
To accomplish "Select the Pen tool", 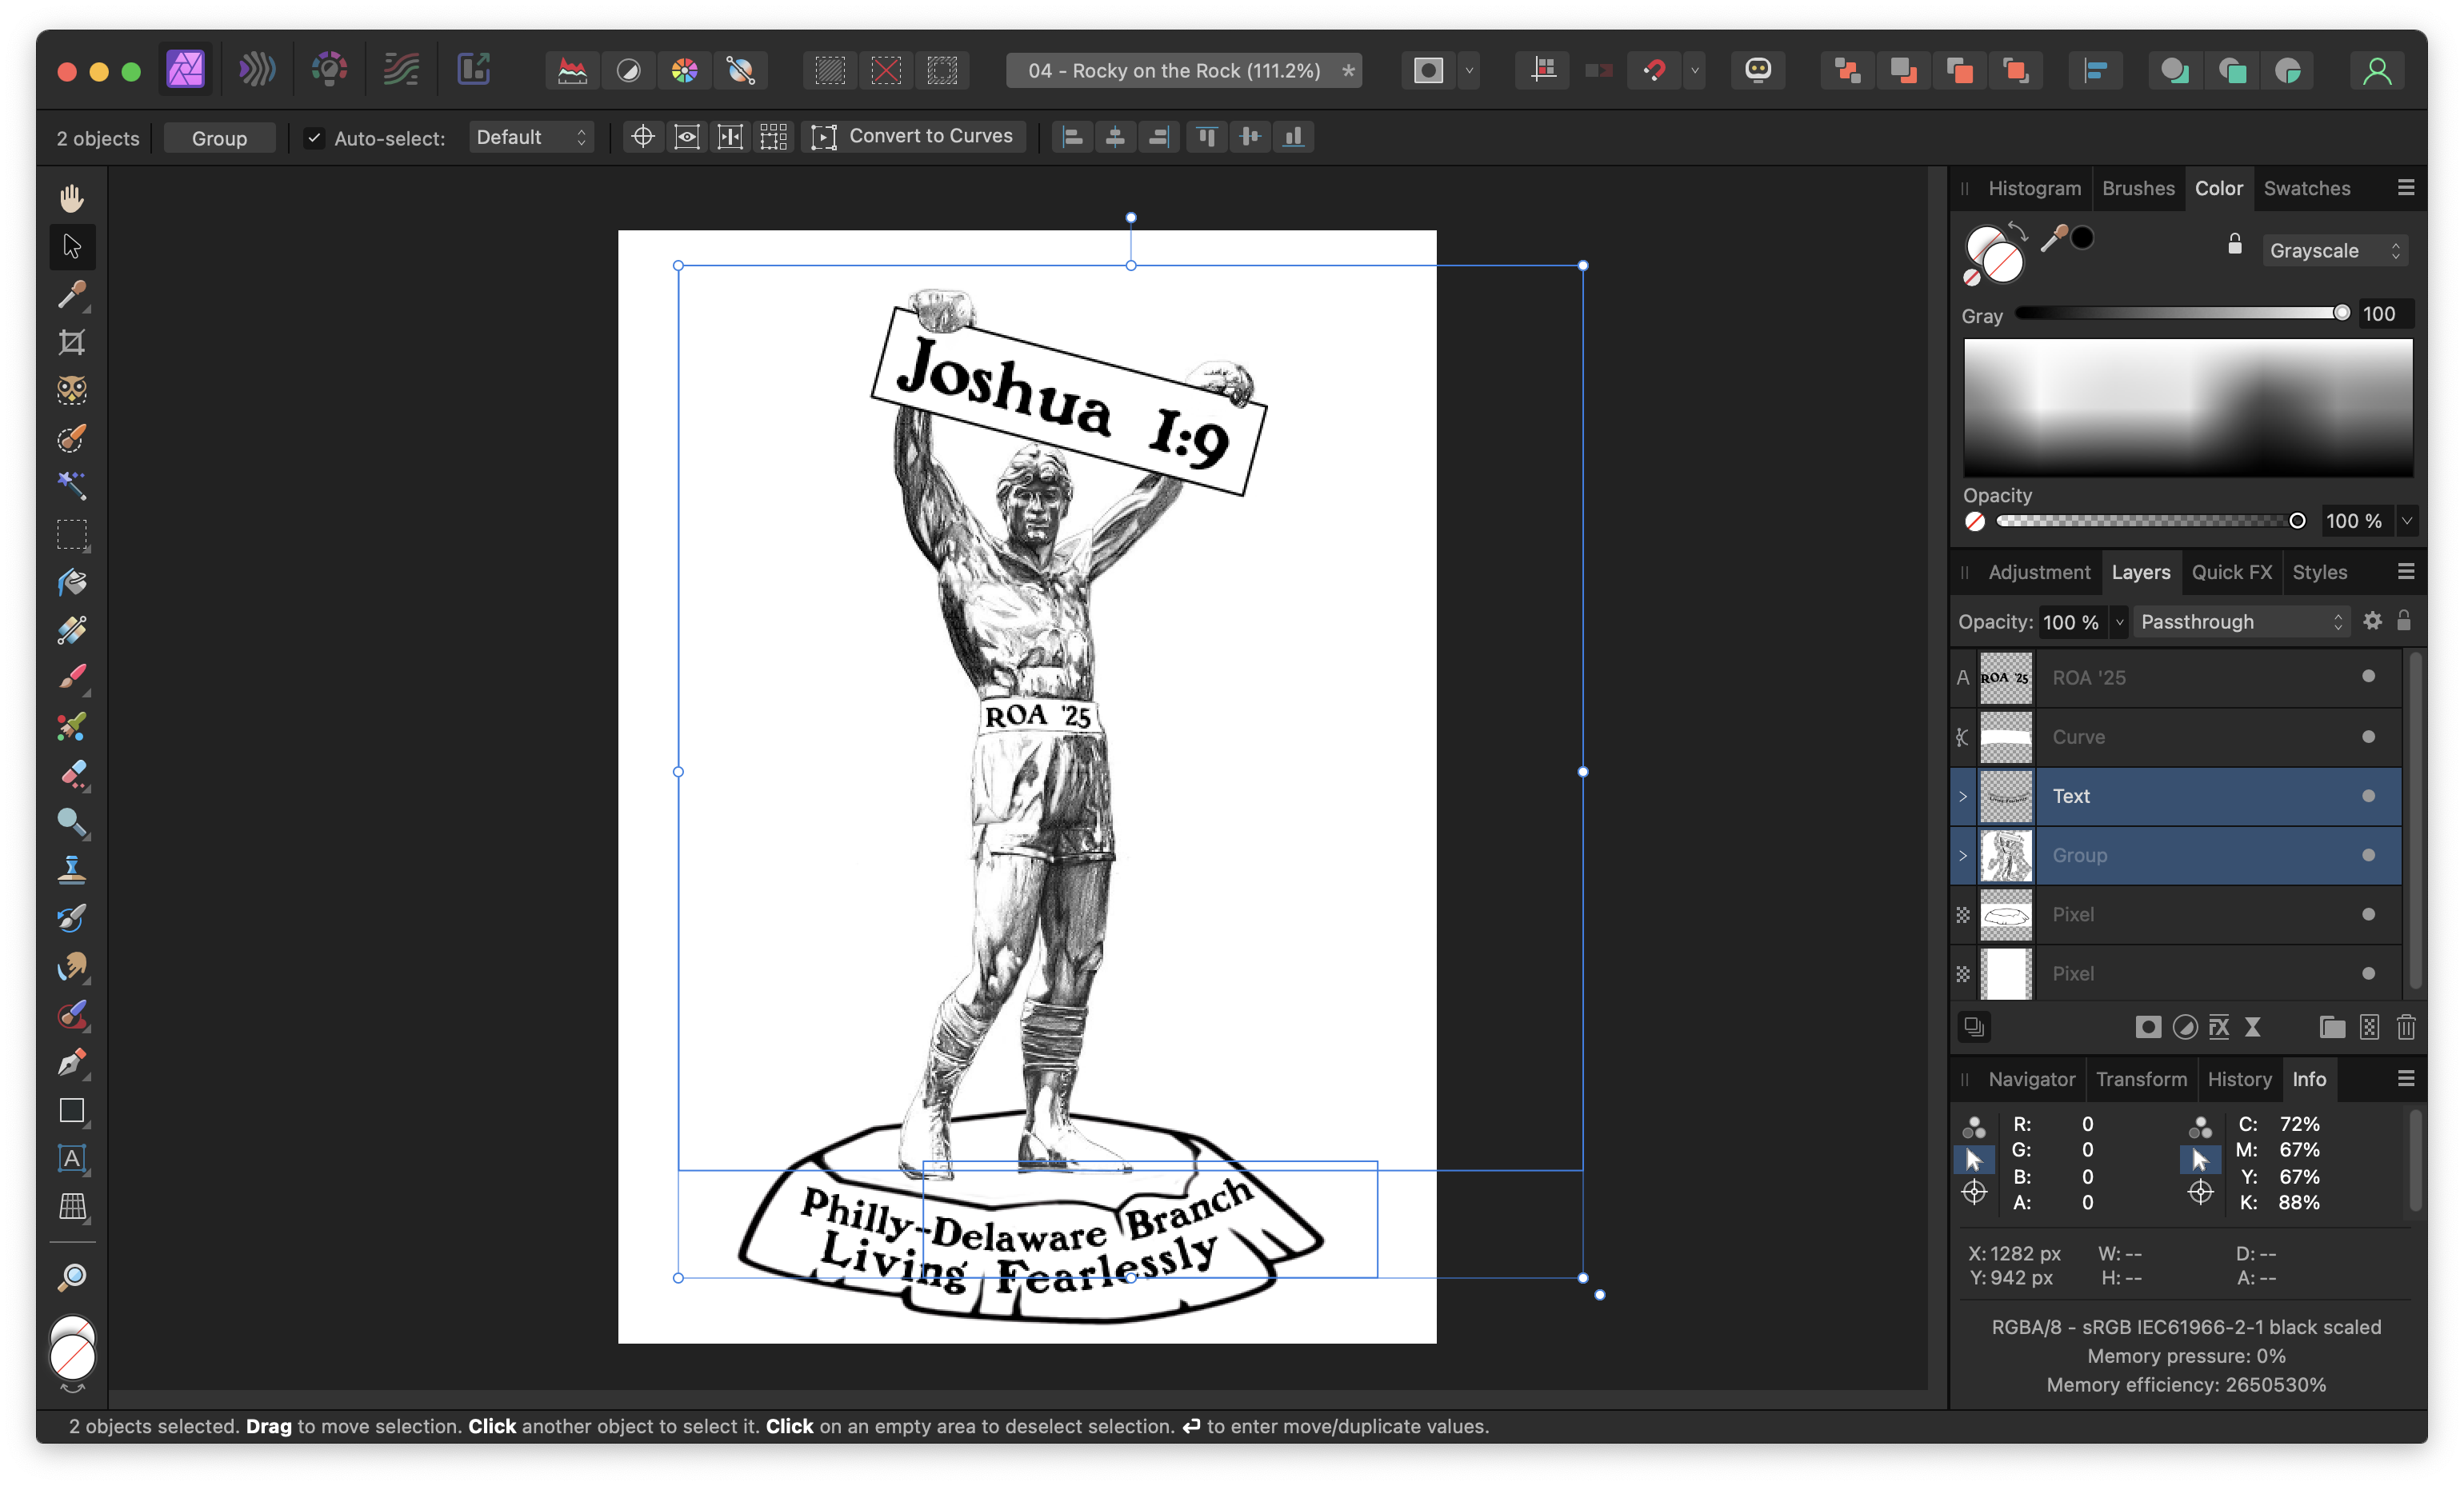I will [x=71, y=1062].
